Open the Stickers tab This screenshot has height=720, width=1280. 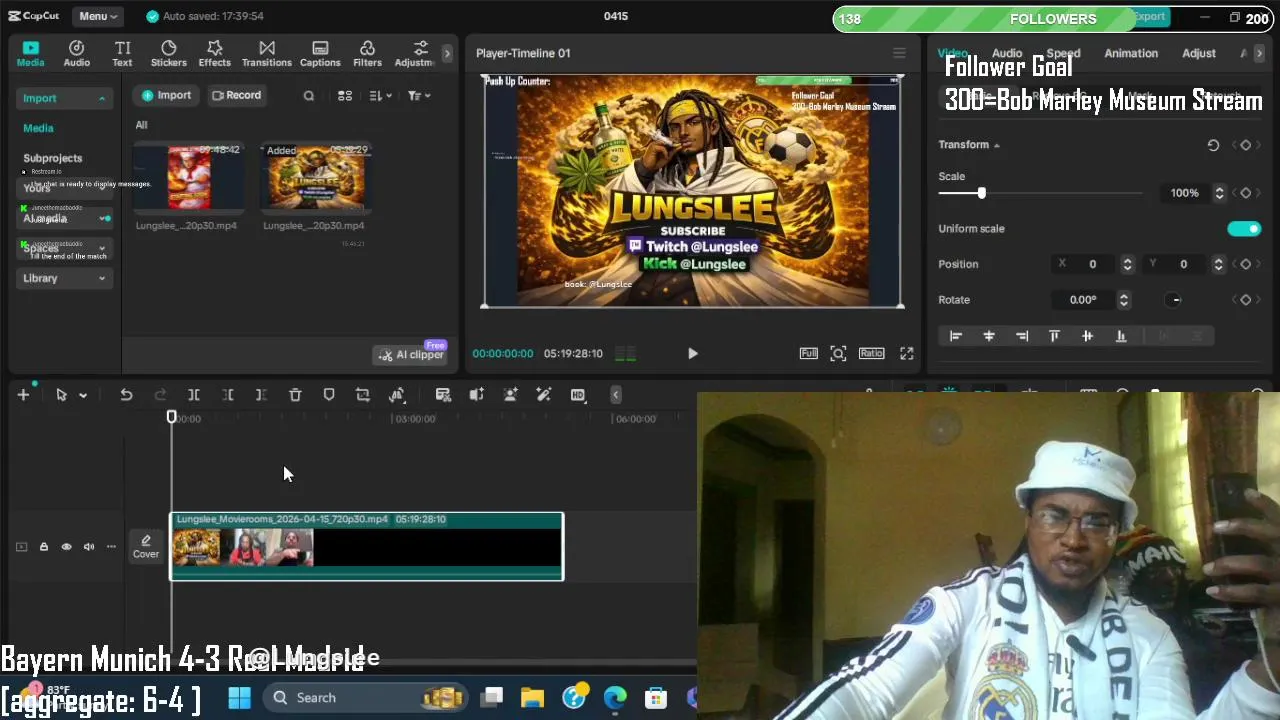168,54
